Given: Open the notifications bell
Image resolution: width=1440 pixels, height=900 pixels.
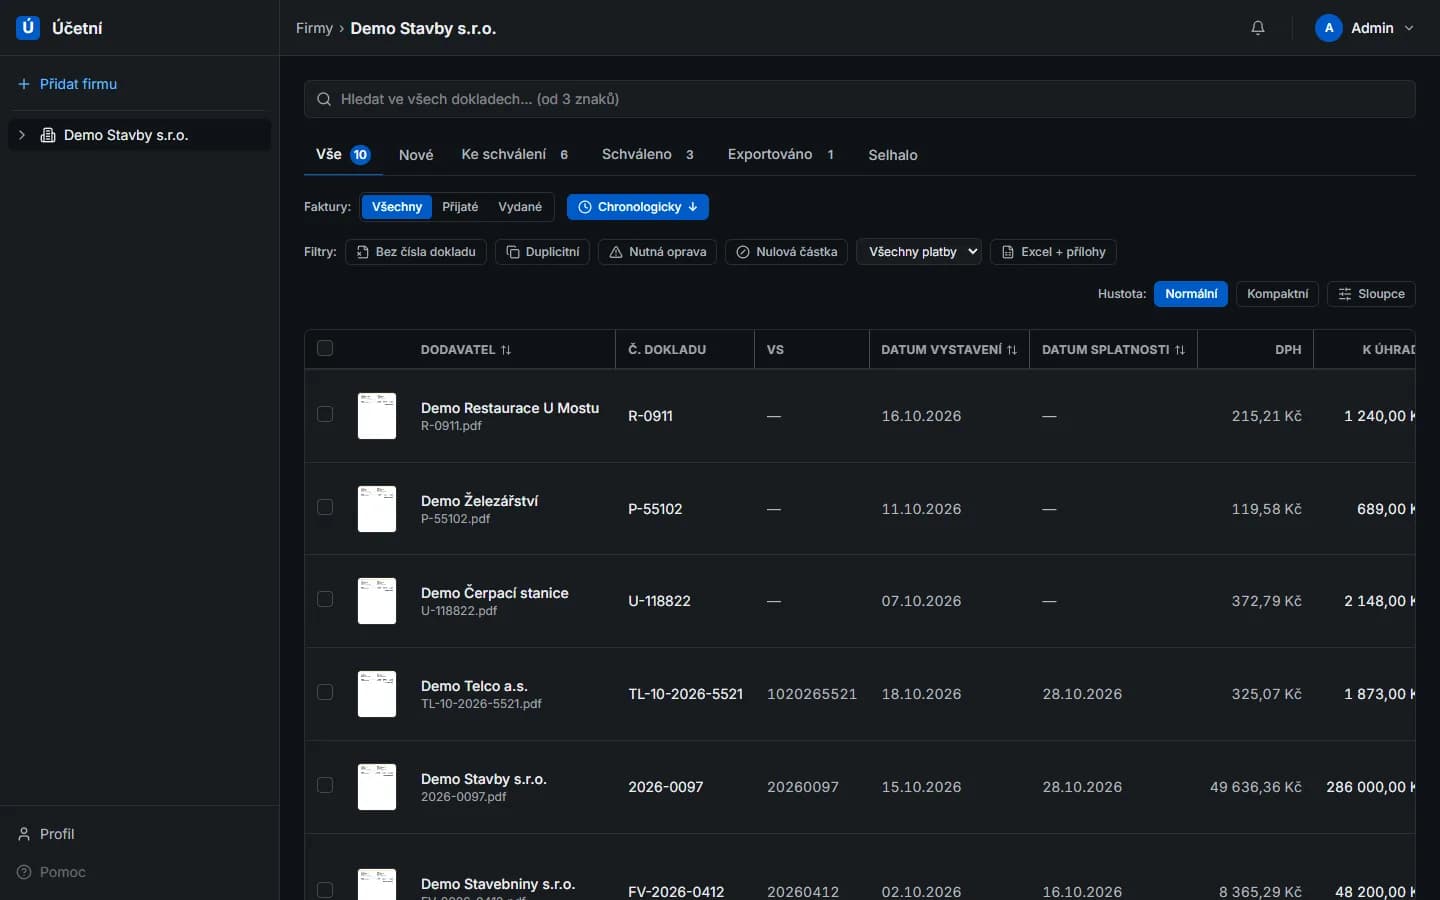Looking at the screenshot, I should coord(1258,28).
